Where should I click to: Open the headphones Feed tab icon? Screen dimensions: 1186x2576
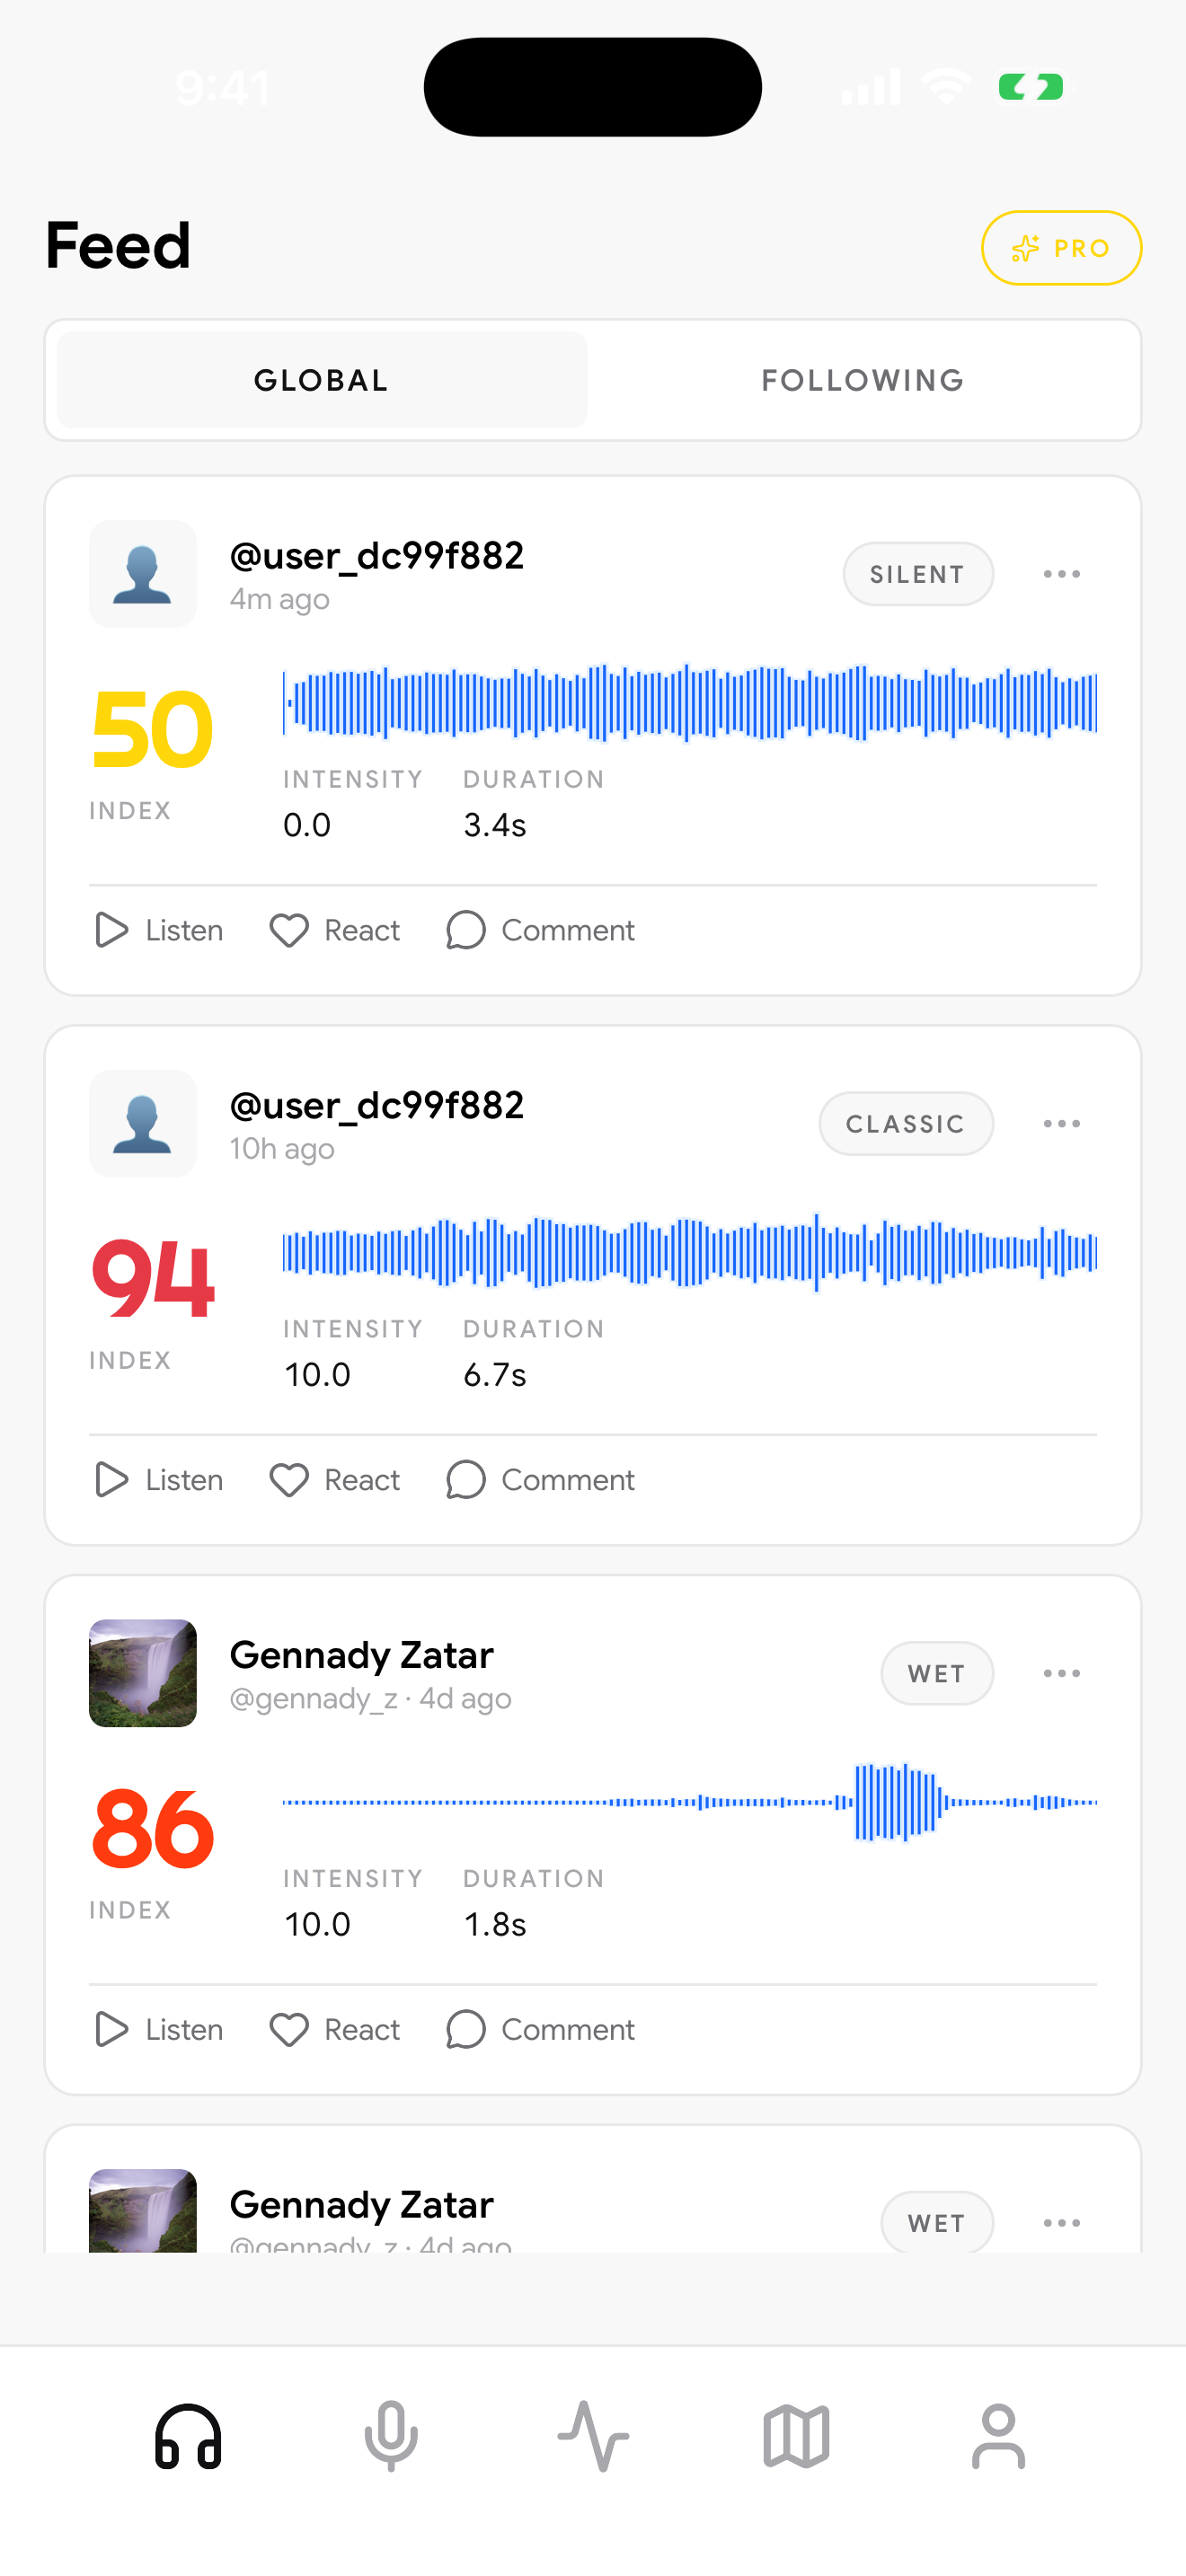click(188, 2436)
